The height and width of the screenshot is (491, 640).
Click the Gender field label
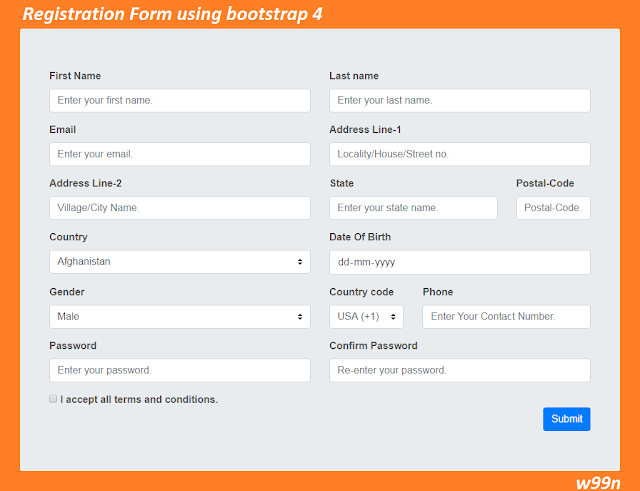pos(67,292)
